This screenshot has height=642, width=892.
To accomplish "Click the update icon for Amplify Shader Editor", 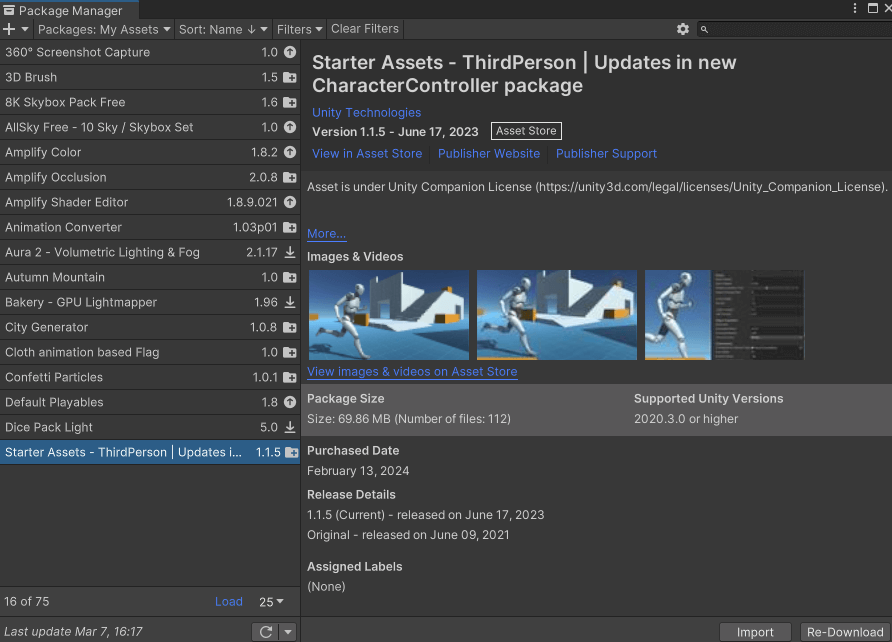I will [290, 202].
